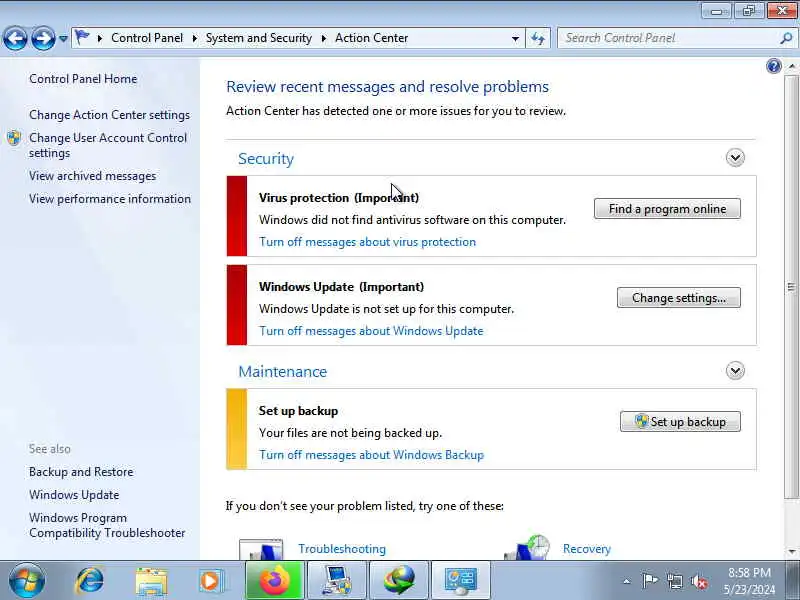Select the System and Security breadcrumb
800x600 pixels.
click(x=259, y=38)
